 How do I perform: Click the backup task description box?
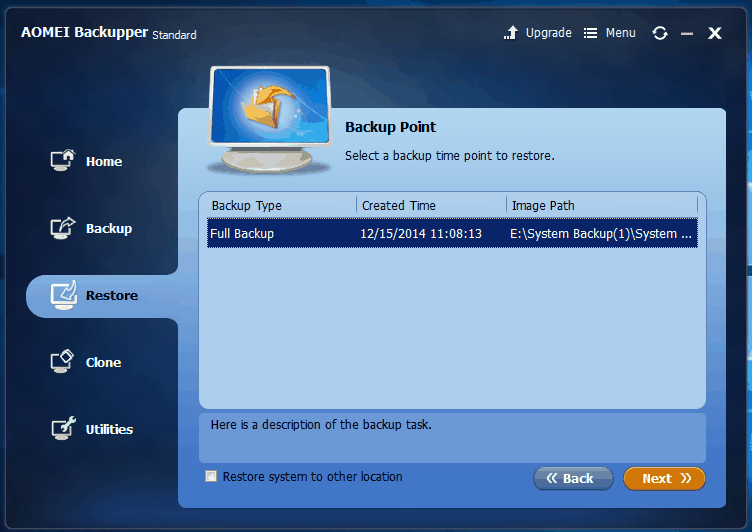(452, 437)
